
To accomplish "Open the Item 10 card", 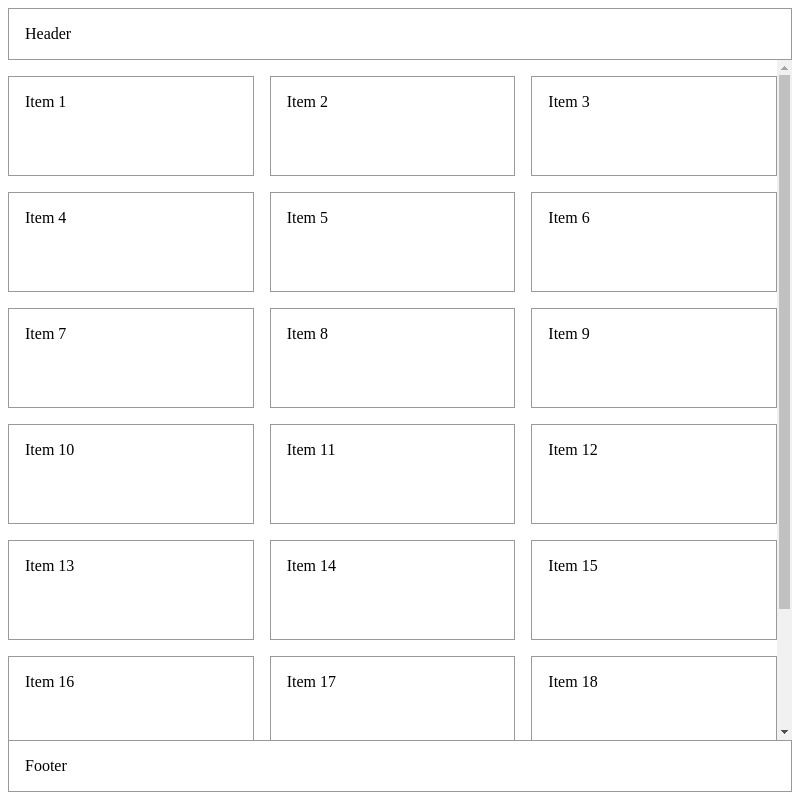I will click(x=131, y=474).
